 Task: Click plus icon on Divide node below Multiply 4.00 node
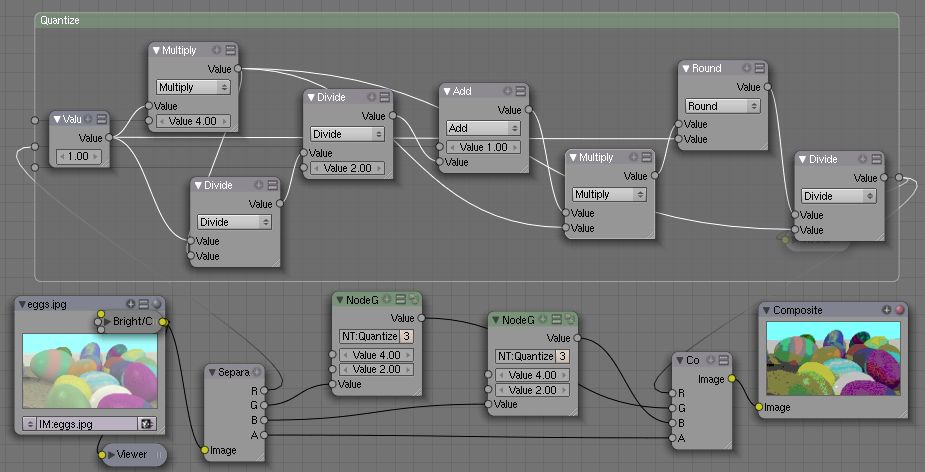click(x=258, y=185)
